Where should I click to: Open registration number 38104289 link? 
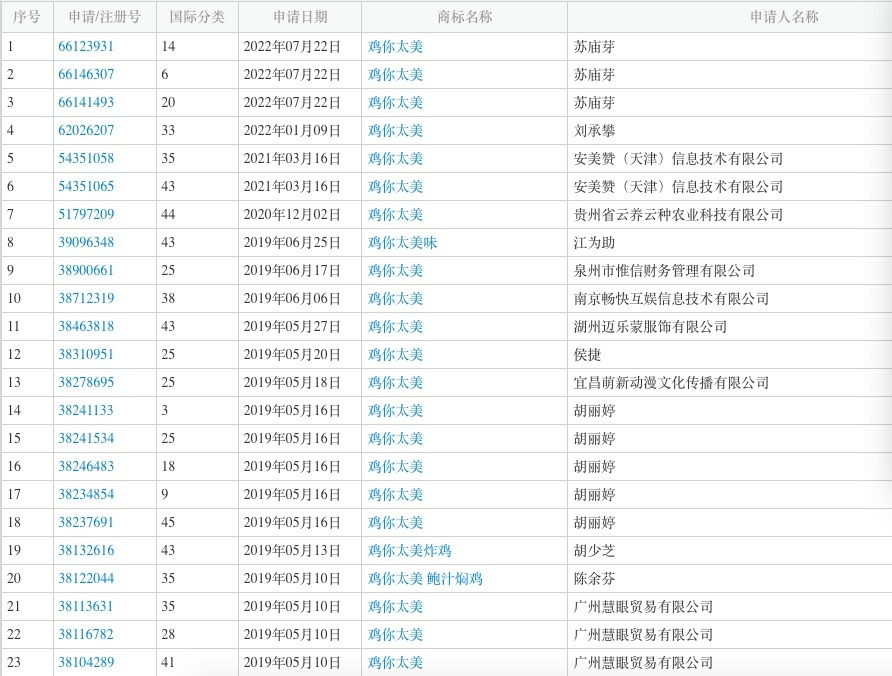86,663
